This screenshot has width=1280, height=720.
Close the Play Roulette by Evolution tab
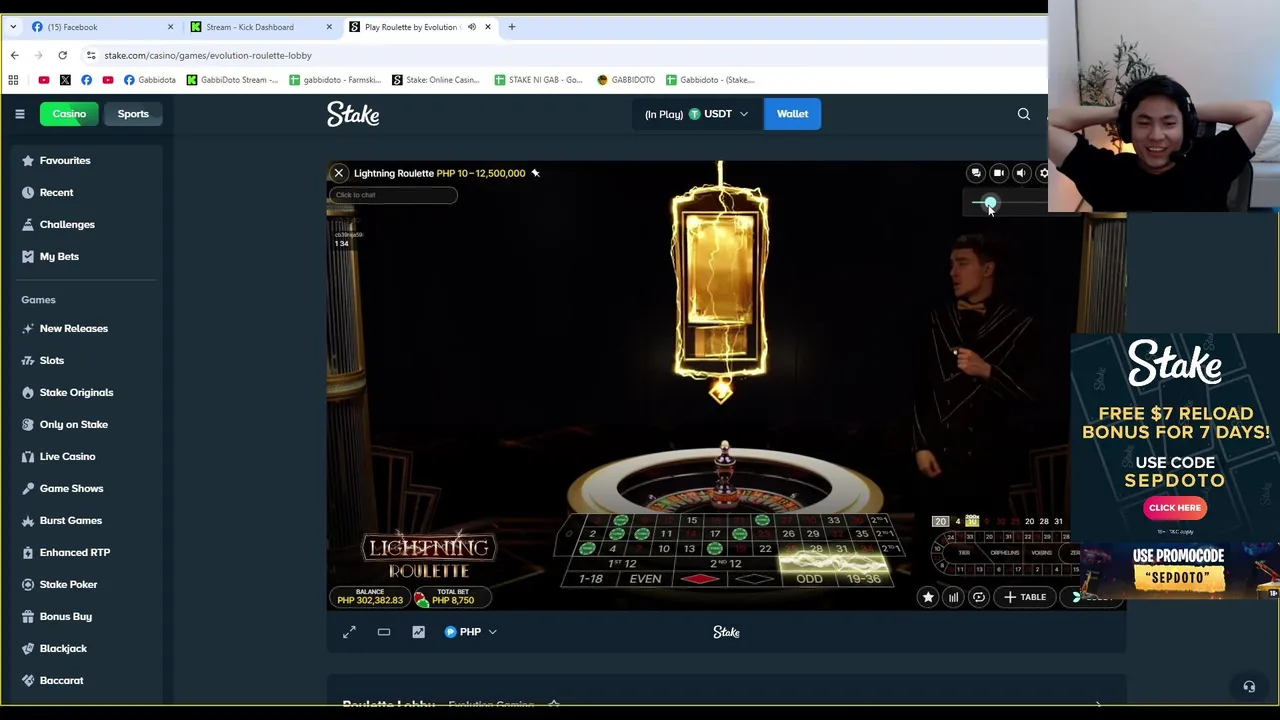[487, 27]
